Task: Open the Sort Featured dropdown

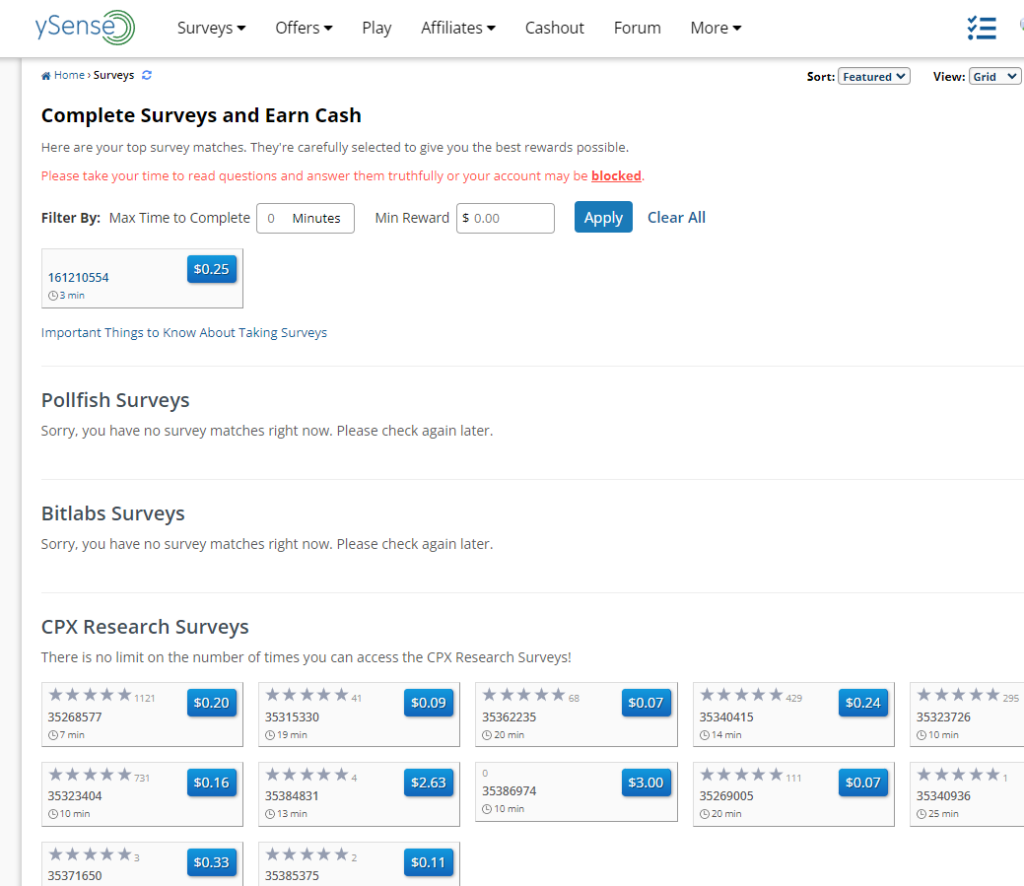Action: (x=874, y=76)
